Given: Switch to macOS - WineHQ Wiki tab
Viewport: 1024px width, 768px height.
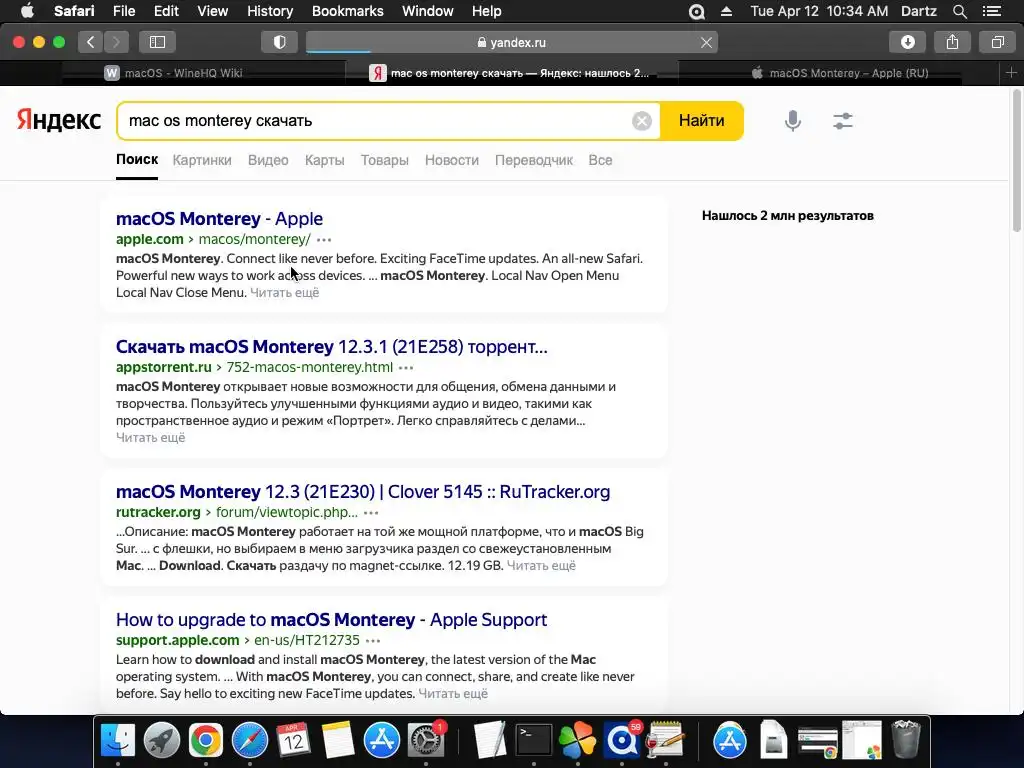Looking at the screenshot, I should [x=174, y=73].
